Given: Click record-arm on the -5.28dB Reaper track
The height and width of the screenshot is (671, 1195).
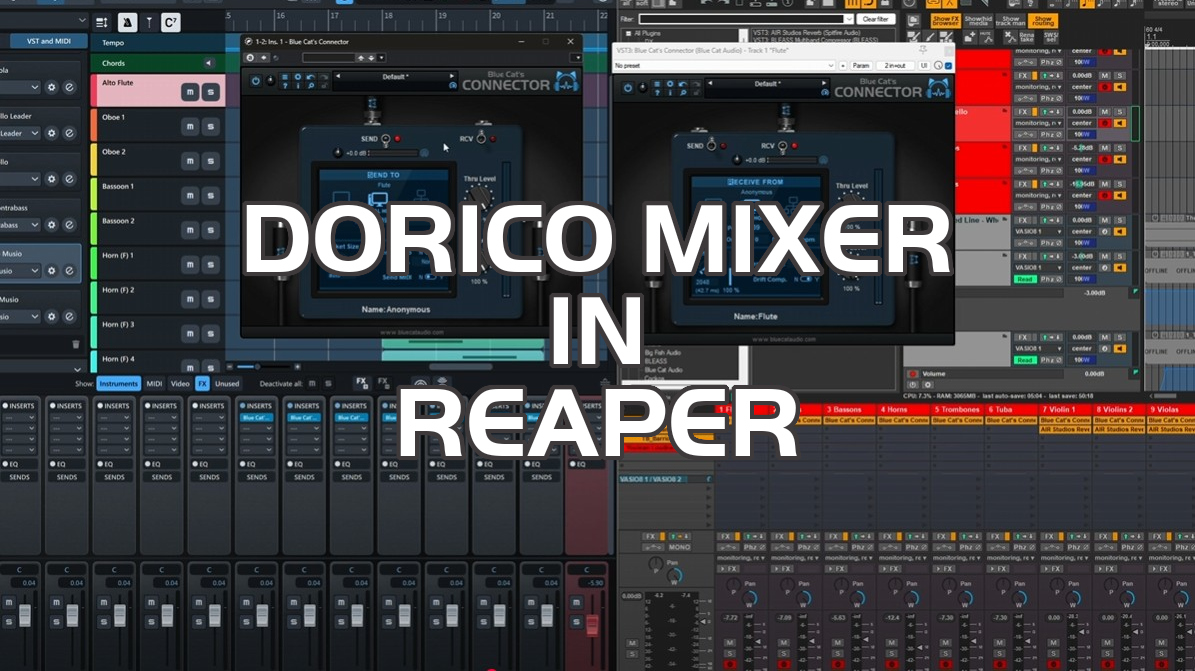Looking at the screenshot, I should (1104, 159).
